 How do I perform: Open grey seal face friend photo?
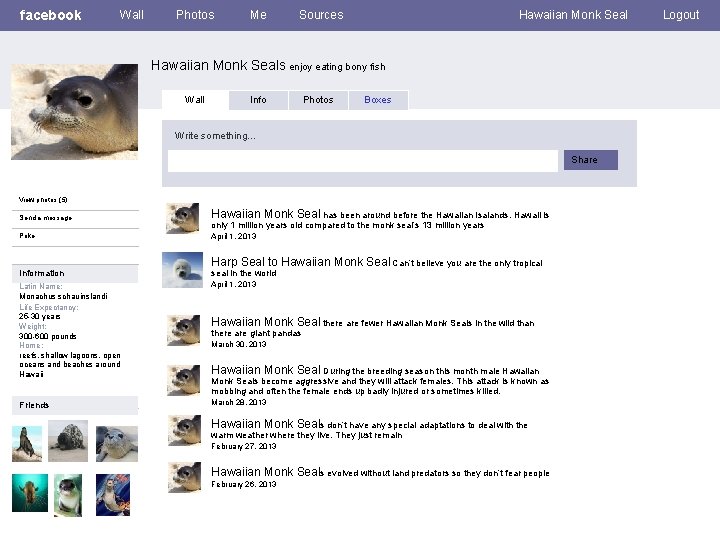point(117,444)
